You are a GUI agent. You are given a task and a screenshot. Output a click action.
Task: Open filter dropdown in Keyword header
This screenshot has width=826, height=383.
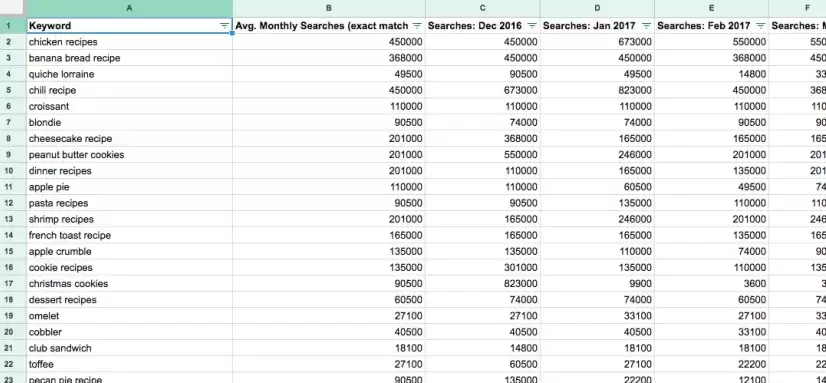pyautogui.click(x=224, y=26)
